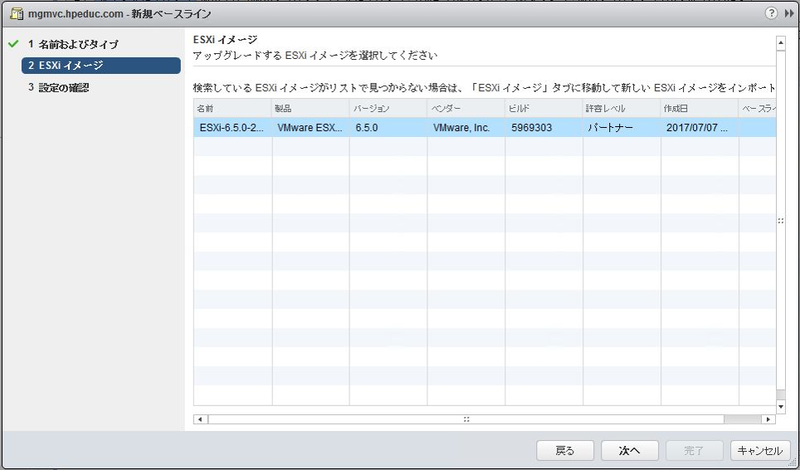Image resolution: width=800 pixels, height=470 pixels.
Task: Sort by the バージョン column header
Action: [x=388, y=108]
